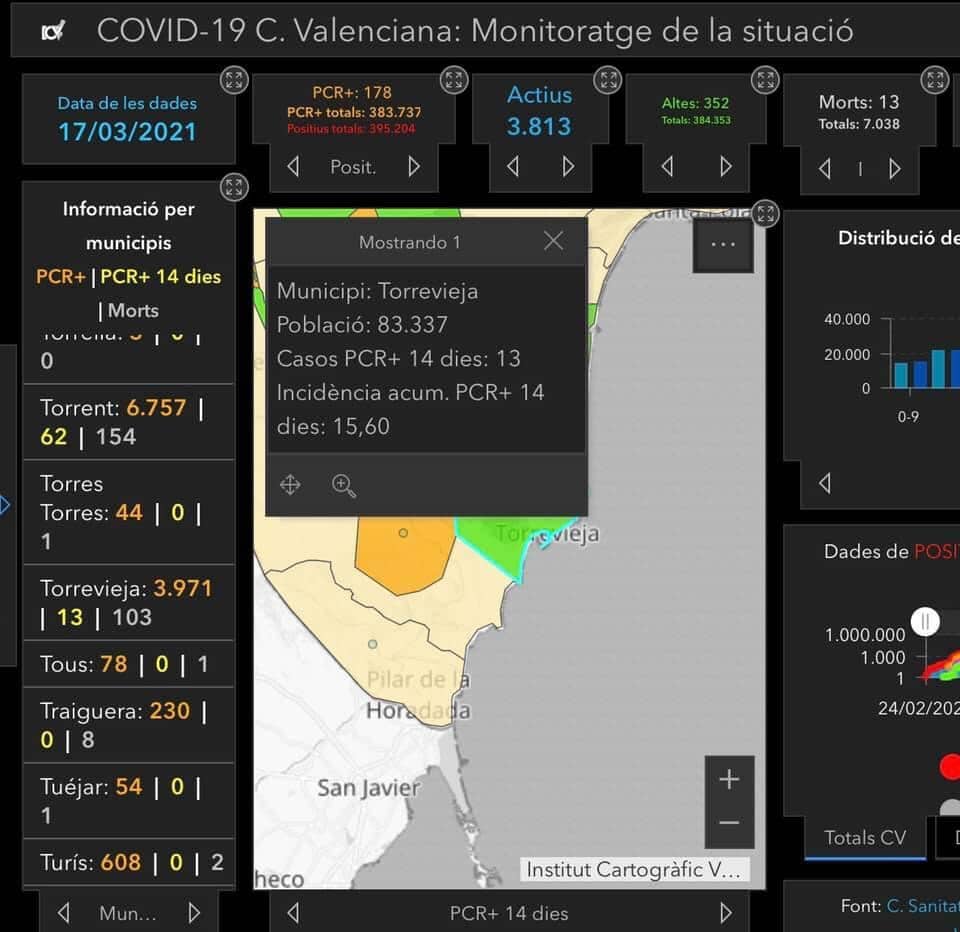Screen dimensions: 960x932
Task: Zoom to the Torrevieja feature with the magnifier icon
Action: point(344,486)
